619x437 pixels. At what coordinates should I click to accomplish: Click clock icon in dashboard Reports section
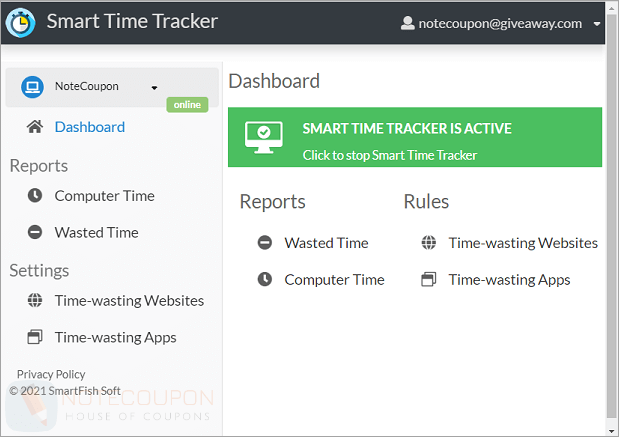pos(265,279)
